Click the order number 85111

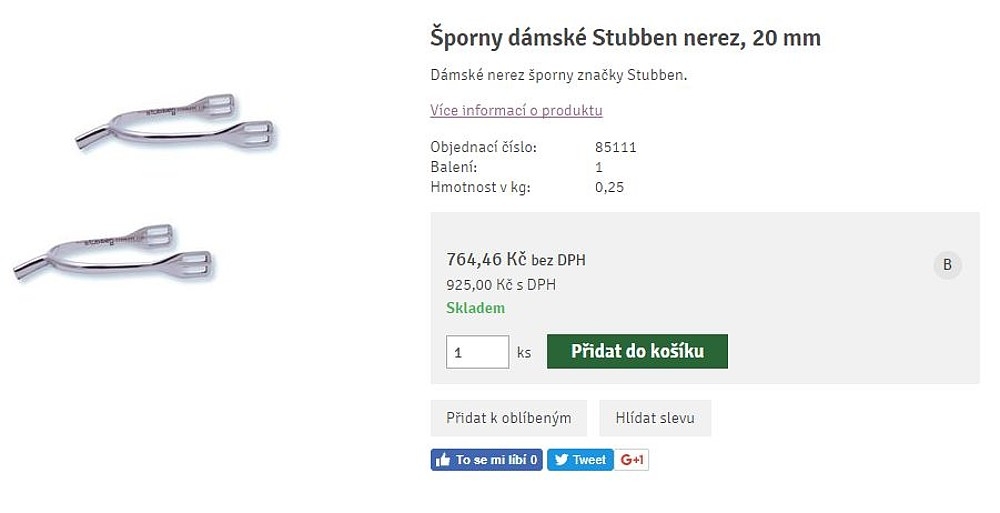[615, 148]
